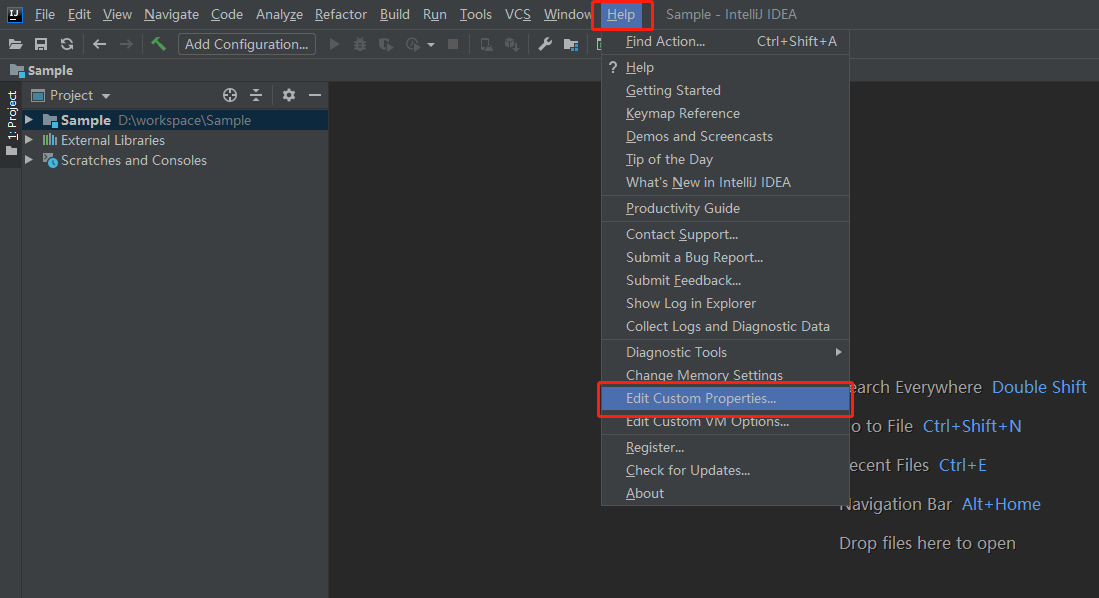Open the Code menu
This screenshot has height=598, width=1099.
(x=227, y=15)
